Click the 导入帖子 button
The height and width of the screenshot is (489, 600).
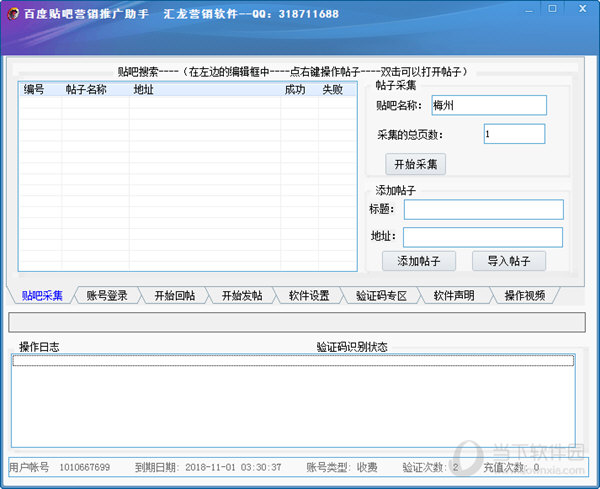tap(509, 261)
